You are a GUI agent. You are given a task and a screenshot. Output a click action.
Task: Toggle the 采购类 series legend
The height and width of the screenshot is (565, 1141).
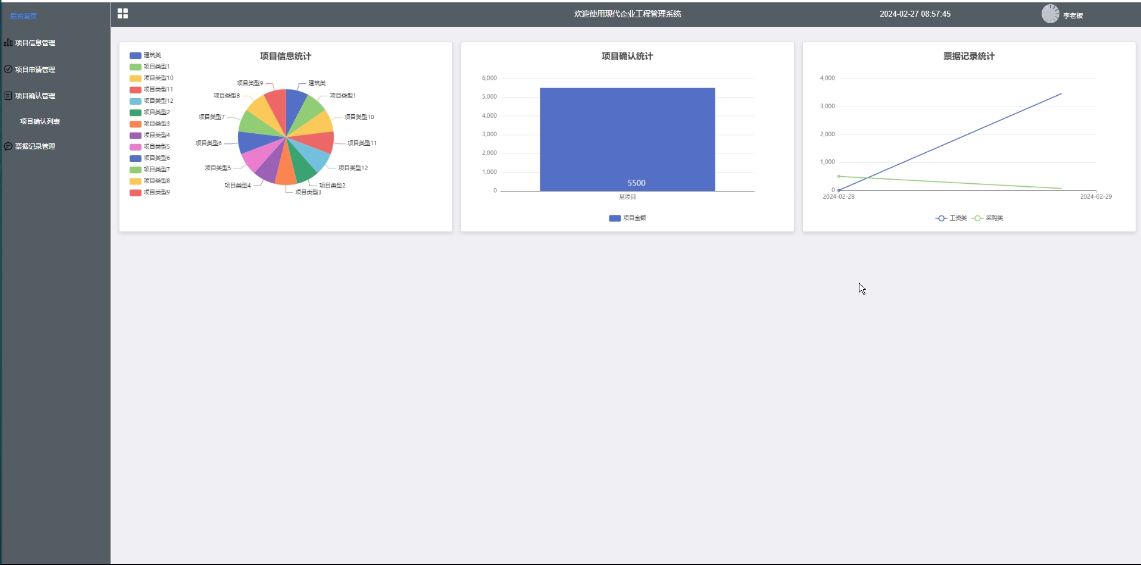[987, 218]
